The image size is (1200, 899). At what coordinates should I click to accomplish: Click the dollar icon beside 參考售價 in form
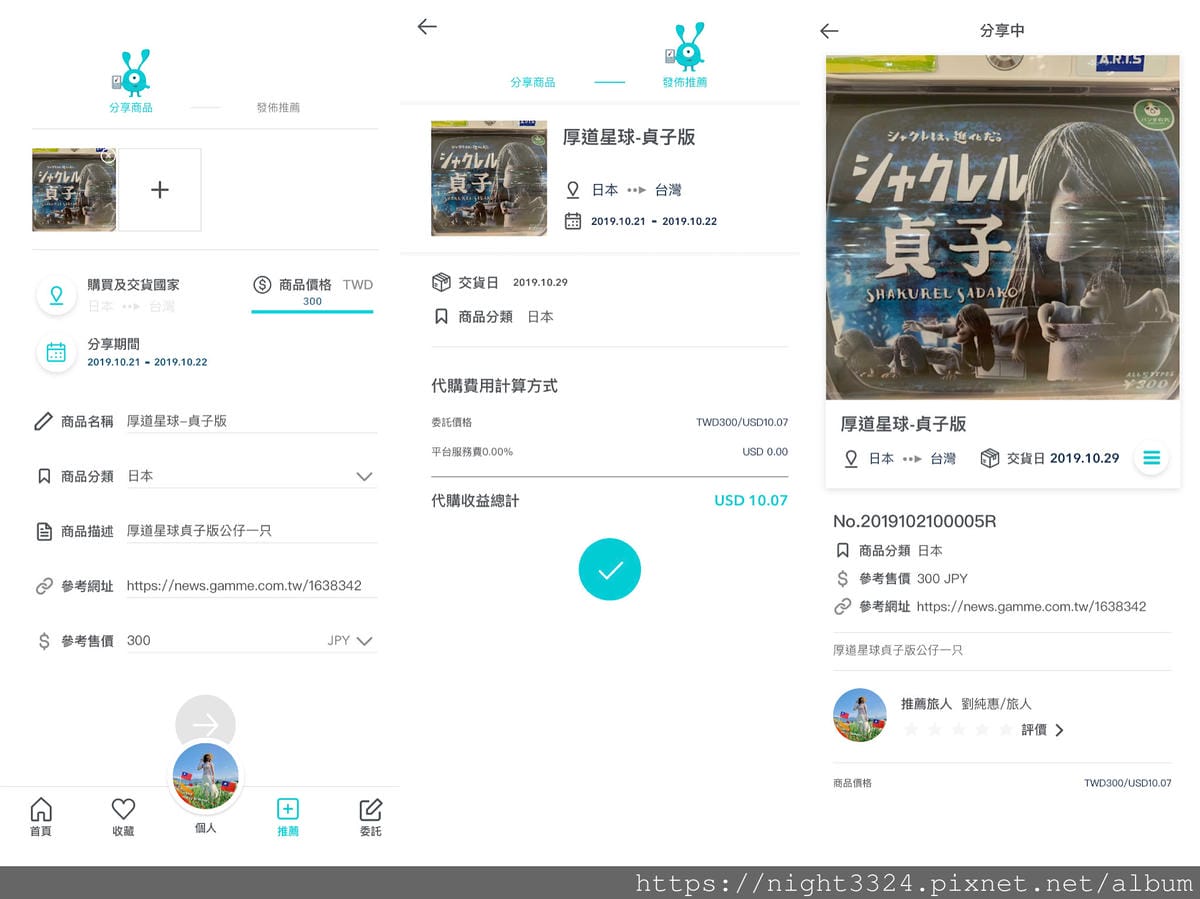[43, 641]
